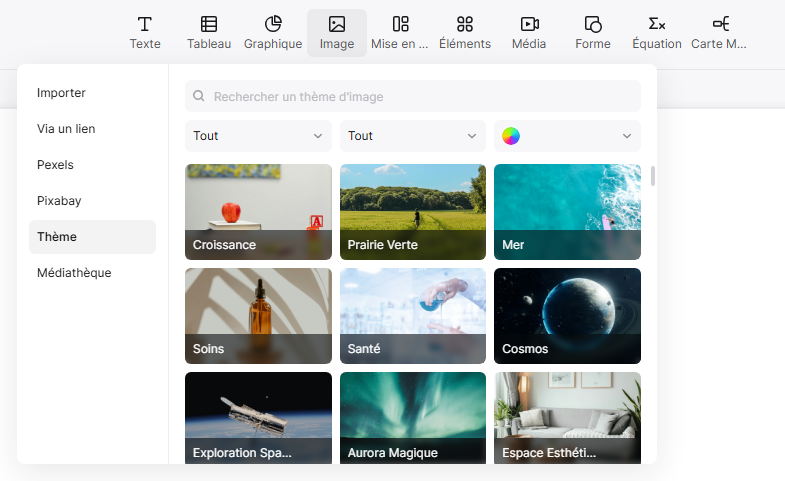This screenshot has width=785, height=481.
Task: Select the Espace Esthéti... theme
Action: coord(567,418)
